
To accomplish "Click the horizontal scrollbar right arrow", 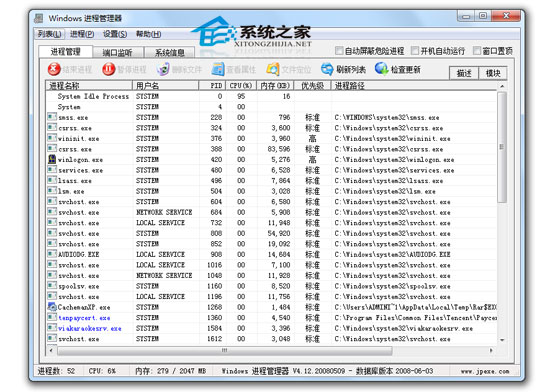I will click(491, 350).
